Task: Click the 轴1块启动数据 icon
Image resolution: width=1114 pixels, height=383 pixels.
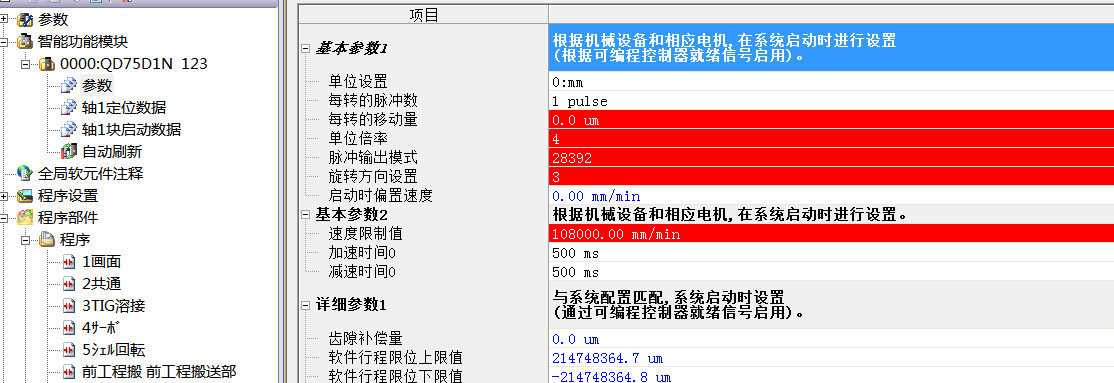Action: click(68, 129)
